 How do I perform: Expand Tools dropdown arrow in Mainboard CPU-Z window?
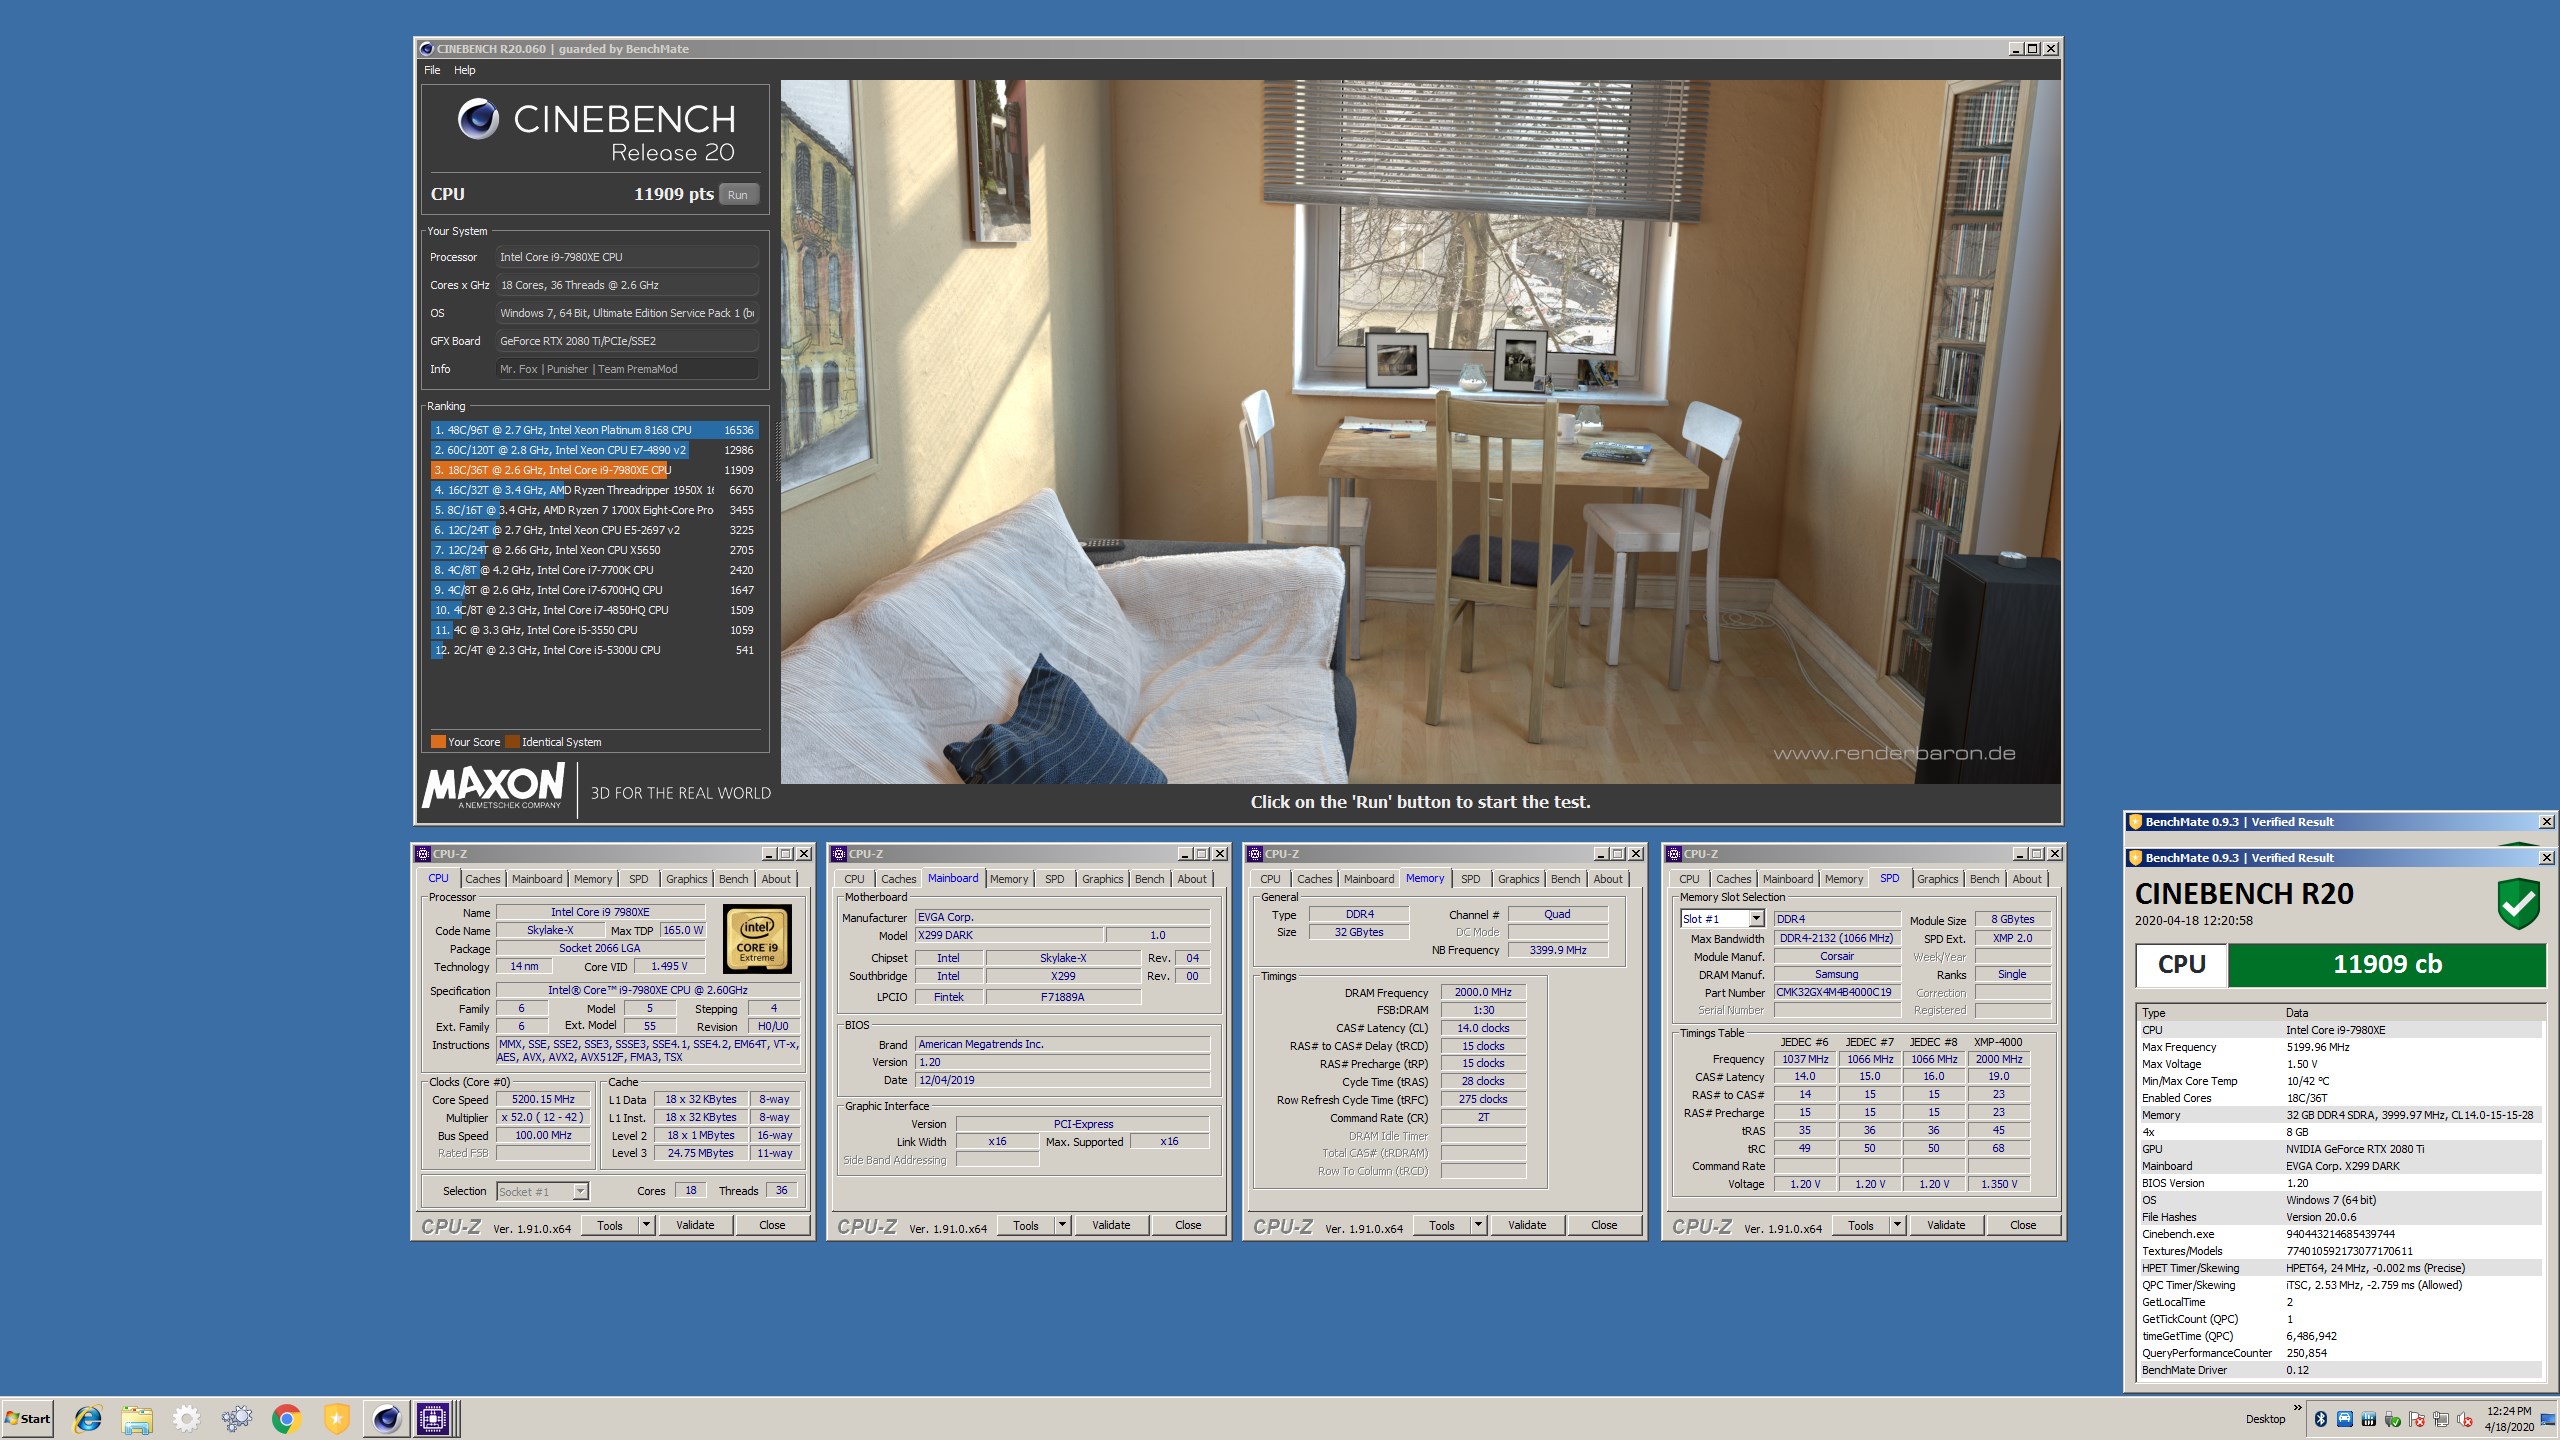click(1062, 1225)
